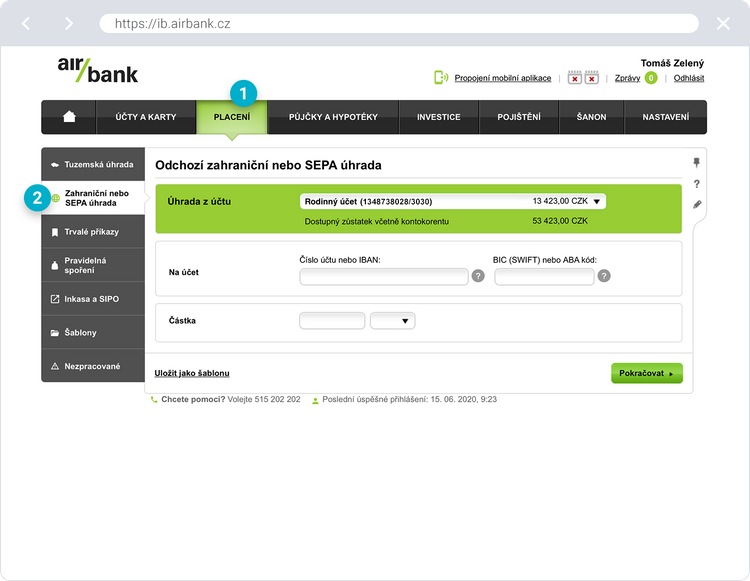
Task: Click the browser back arrow
Action: point(27,23)
